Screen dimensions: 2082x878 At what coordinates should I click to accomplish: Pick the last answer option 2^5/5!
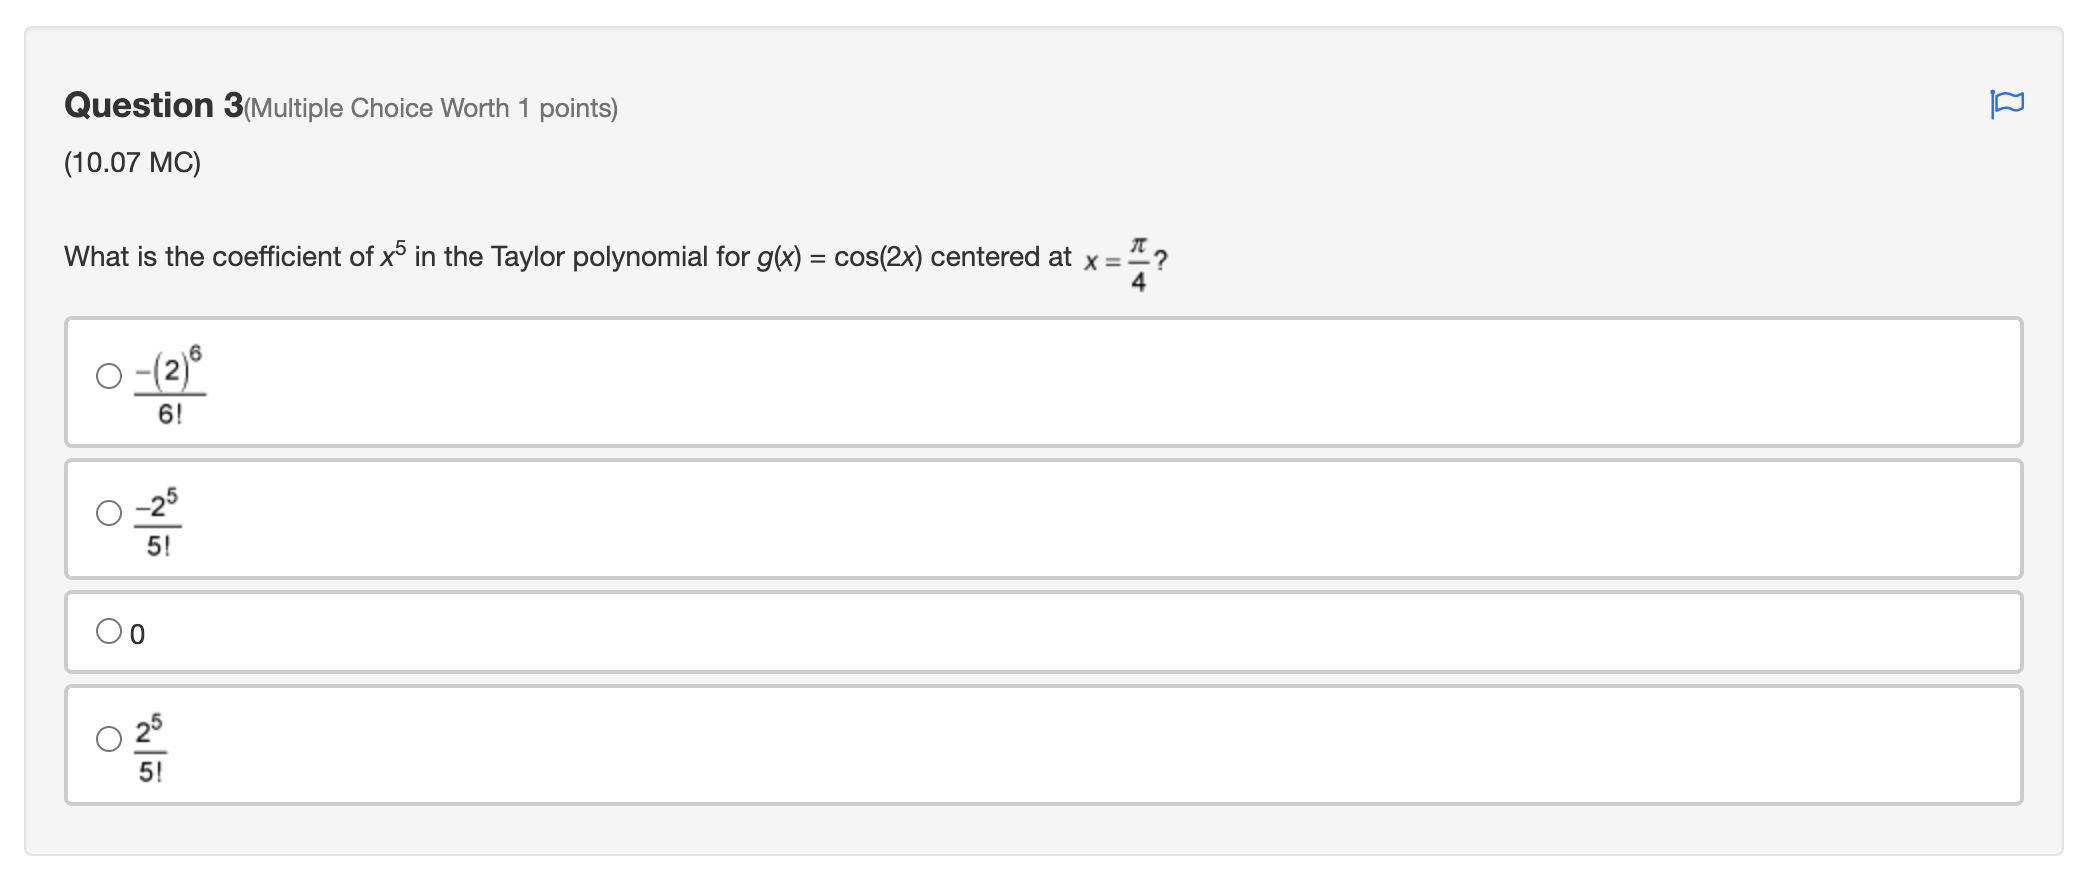(x=107, y=741)
